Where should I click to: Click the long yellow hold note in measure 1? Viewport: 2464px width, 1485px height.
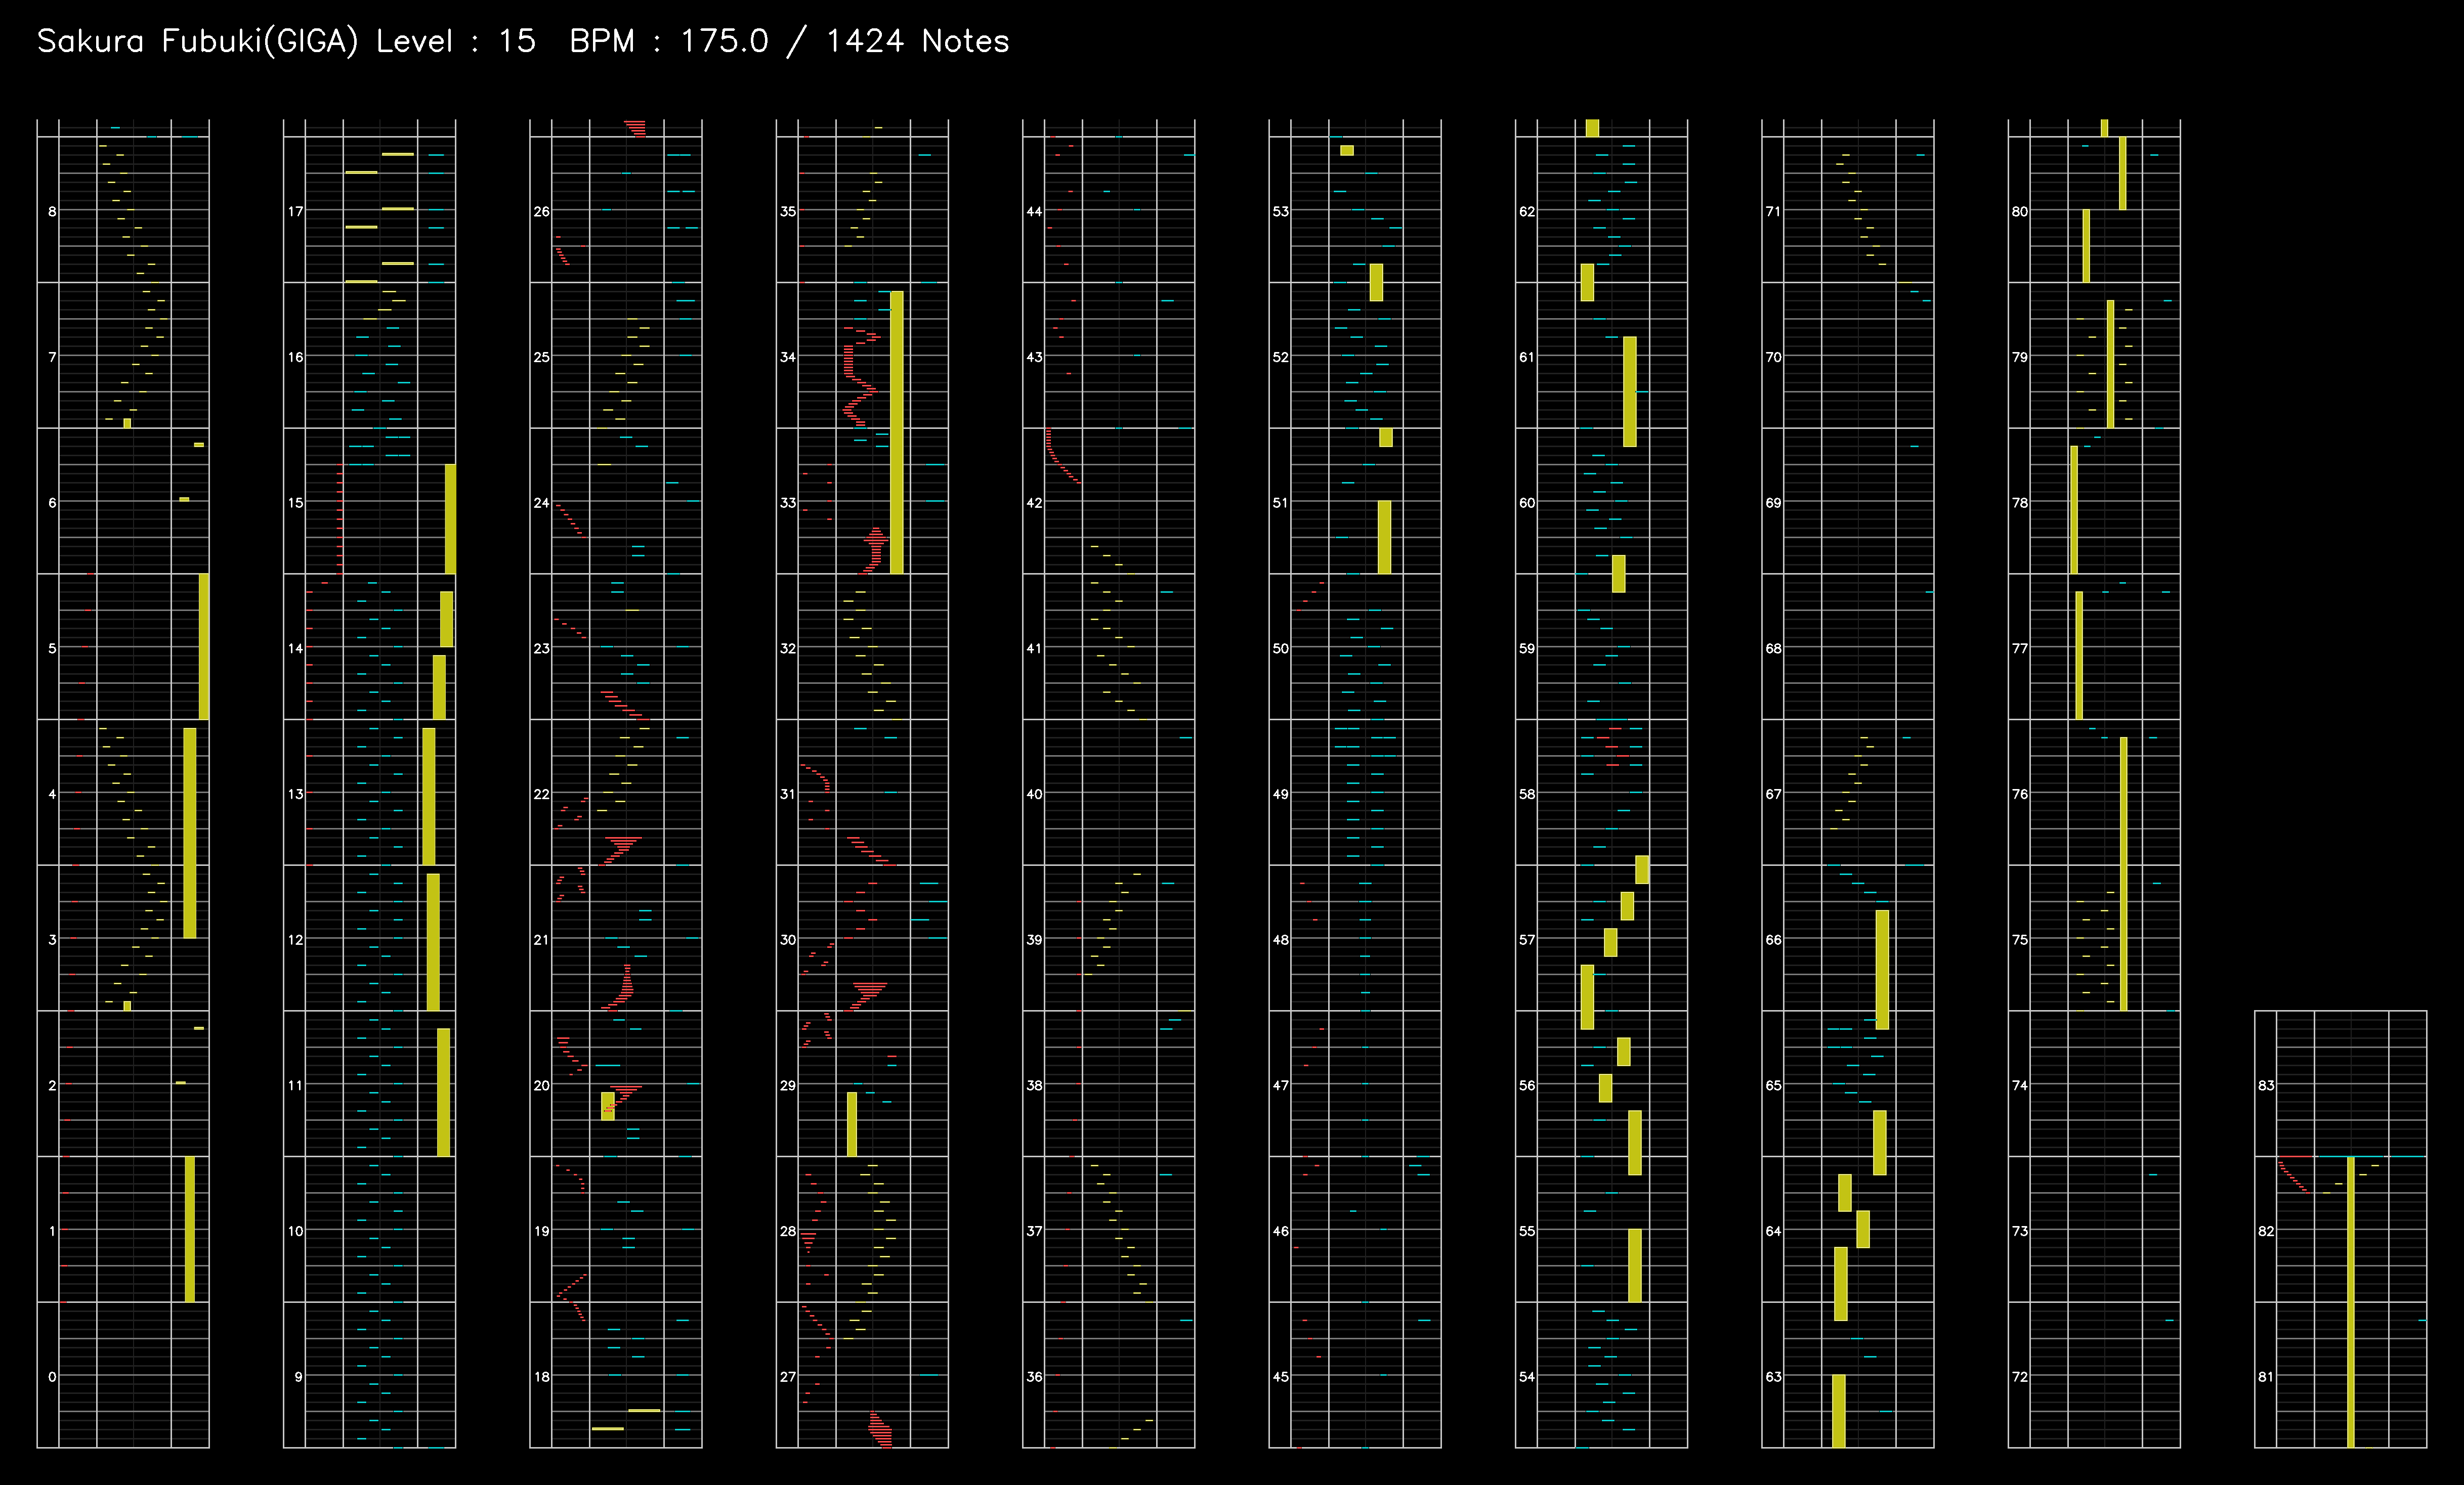point(190,1229)
